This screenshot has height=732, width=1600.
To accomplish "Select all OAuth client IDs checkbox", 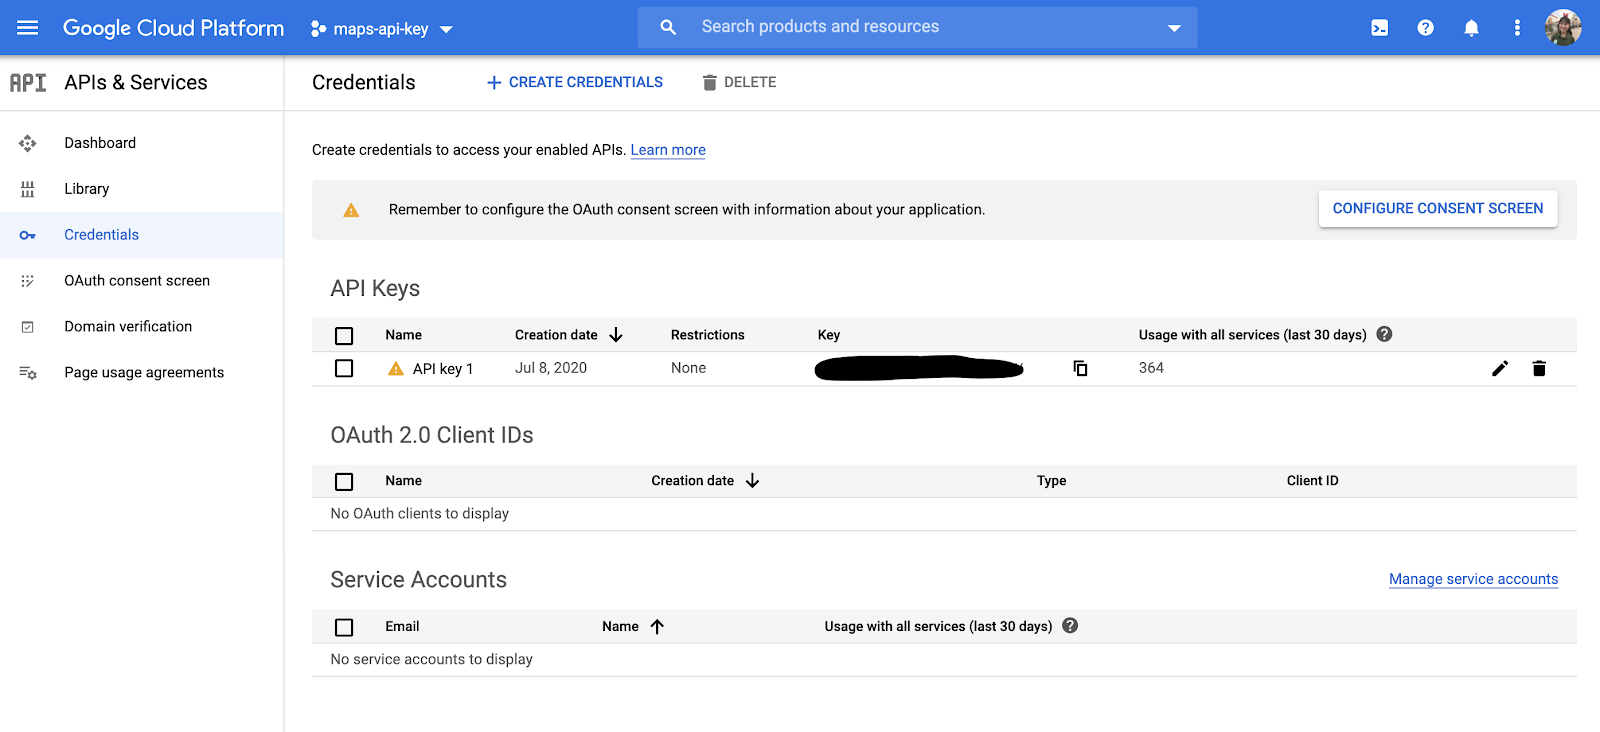I will (x=344, y=482).
